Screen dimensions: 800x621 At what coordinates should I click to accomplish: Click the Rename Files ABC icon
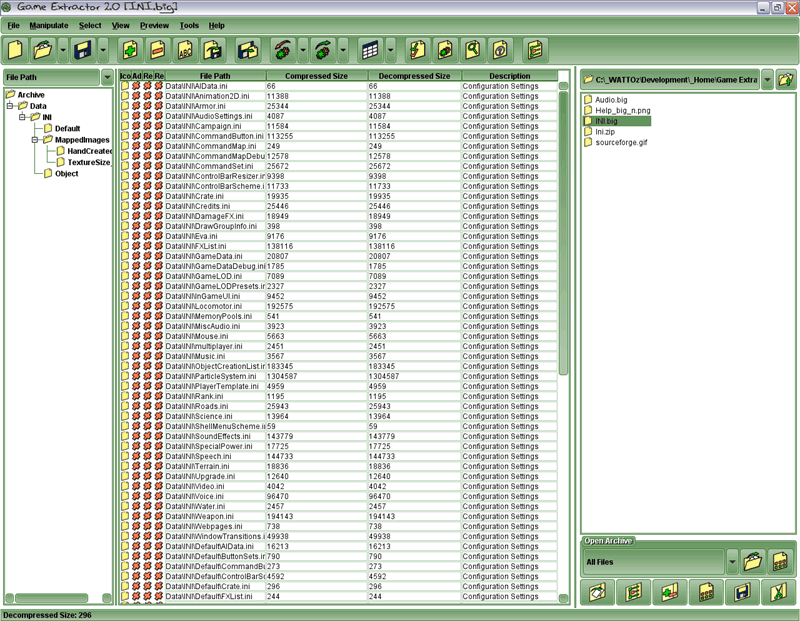(185, 49)
